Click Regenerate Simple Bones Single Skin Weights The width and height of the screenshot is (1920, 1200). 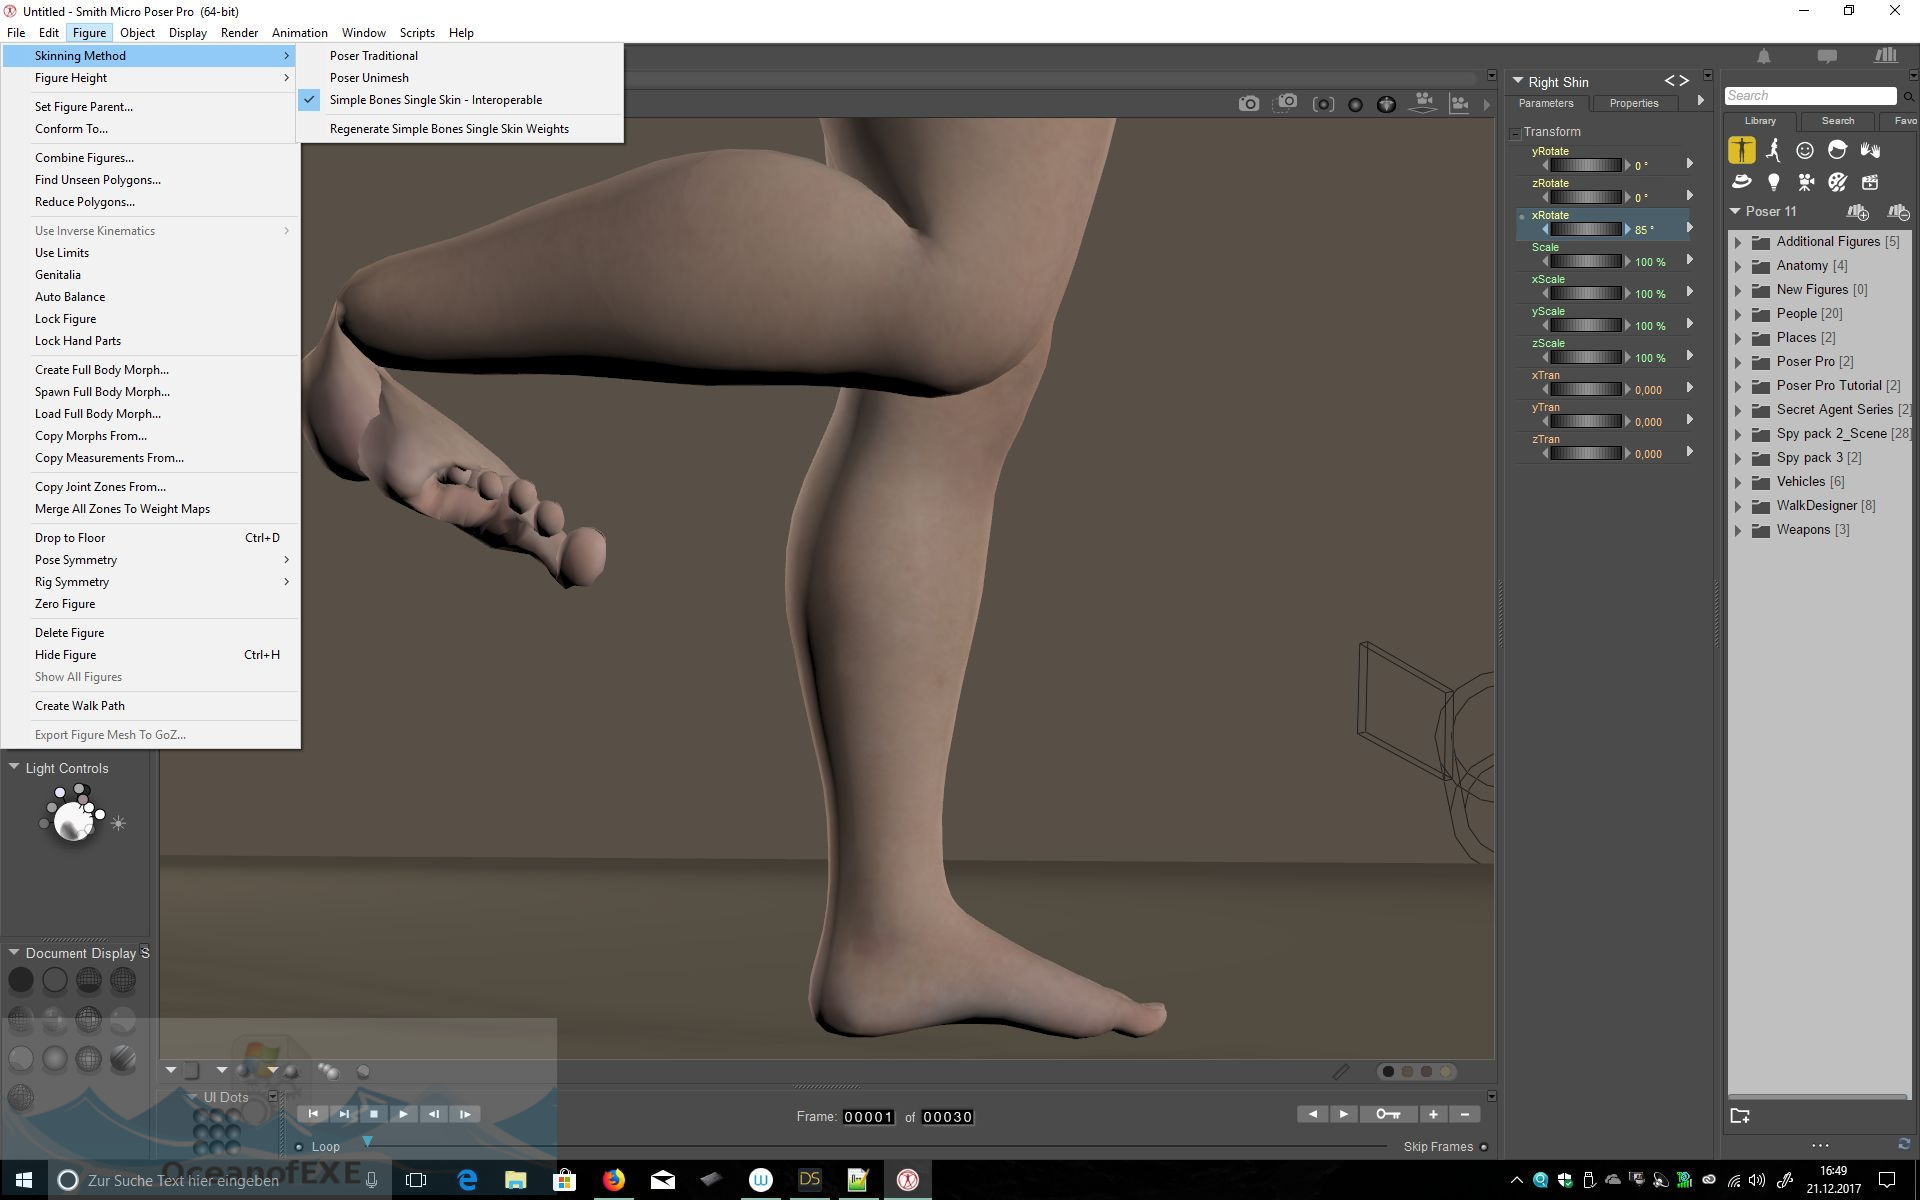click(x=459, y=129)
